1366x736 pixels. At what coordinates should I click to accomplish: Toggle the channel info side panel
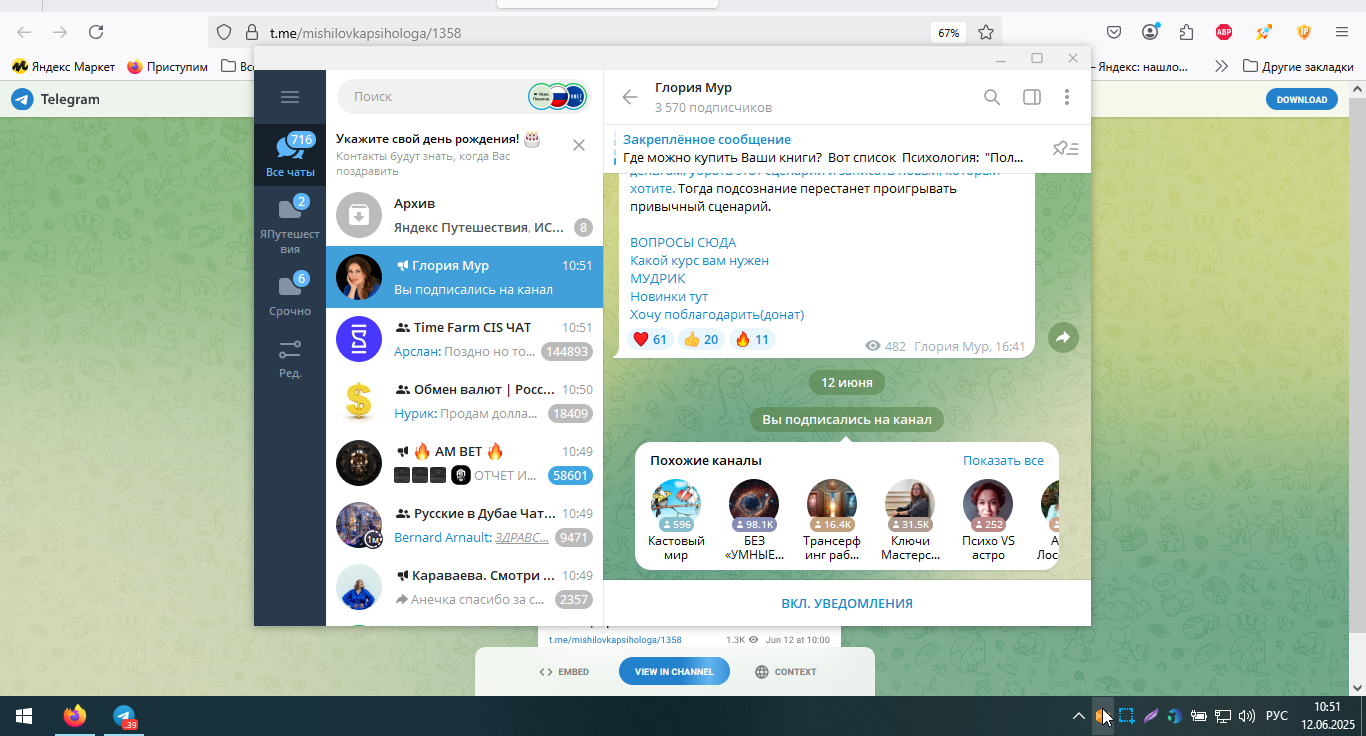point(1032,97)
